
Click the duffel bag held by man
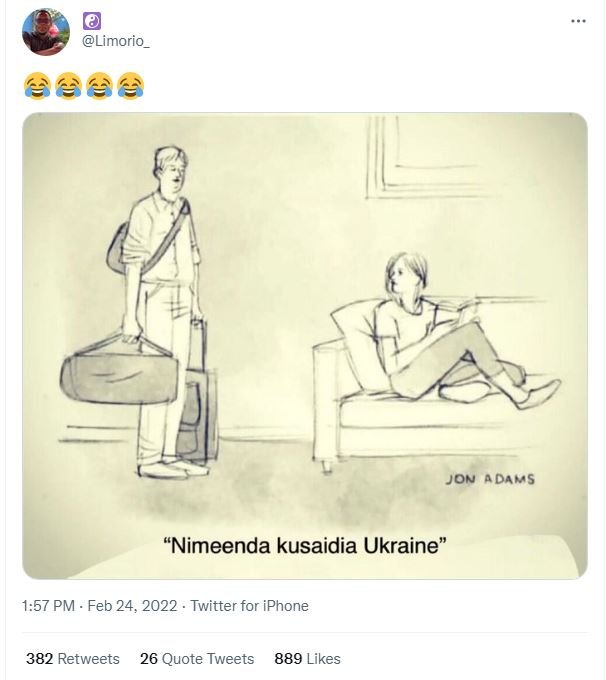[119, 373]
